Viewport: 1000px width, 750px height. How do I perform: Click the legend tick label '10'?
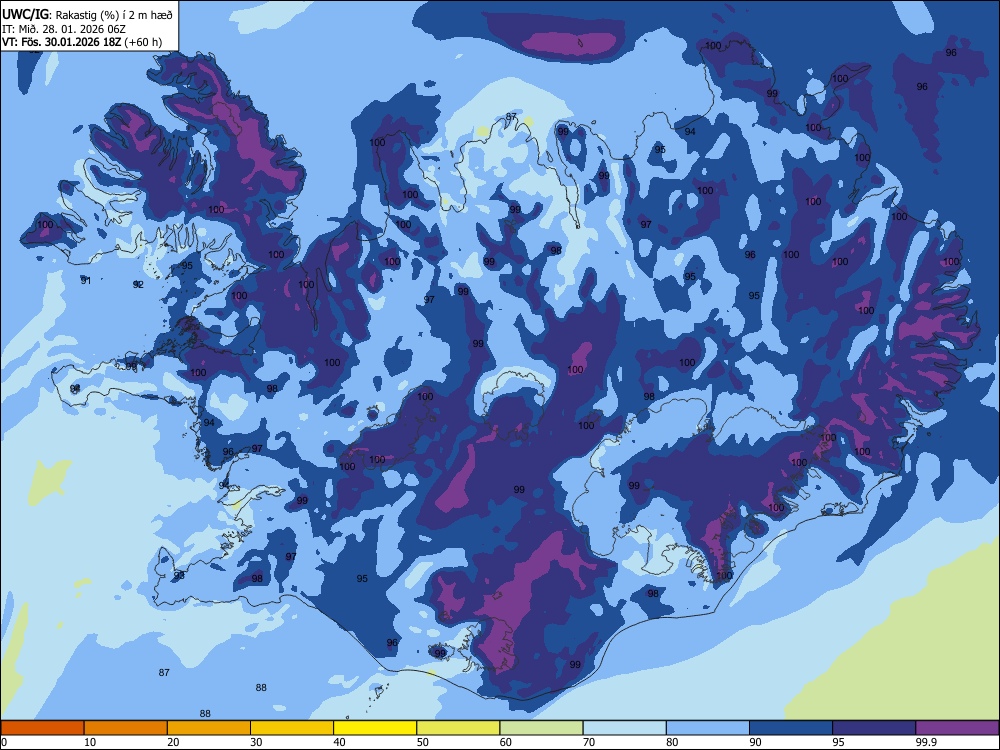(x=90, y=742)
